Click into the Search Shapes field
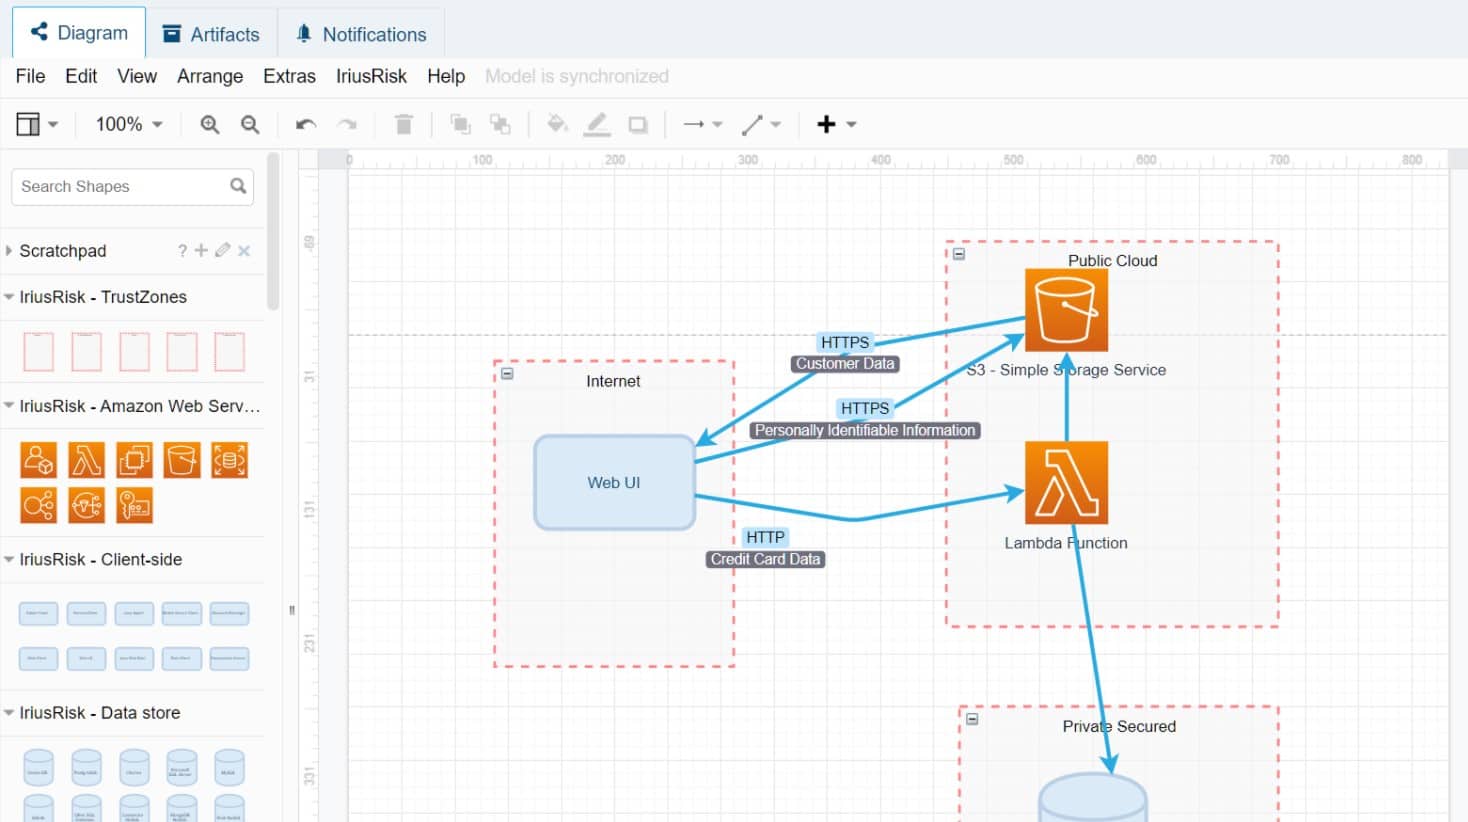Screen dimensions: 1468x822 (x=132, y=186)
